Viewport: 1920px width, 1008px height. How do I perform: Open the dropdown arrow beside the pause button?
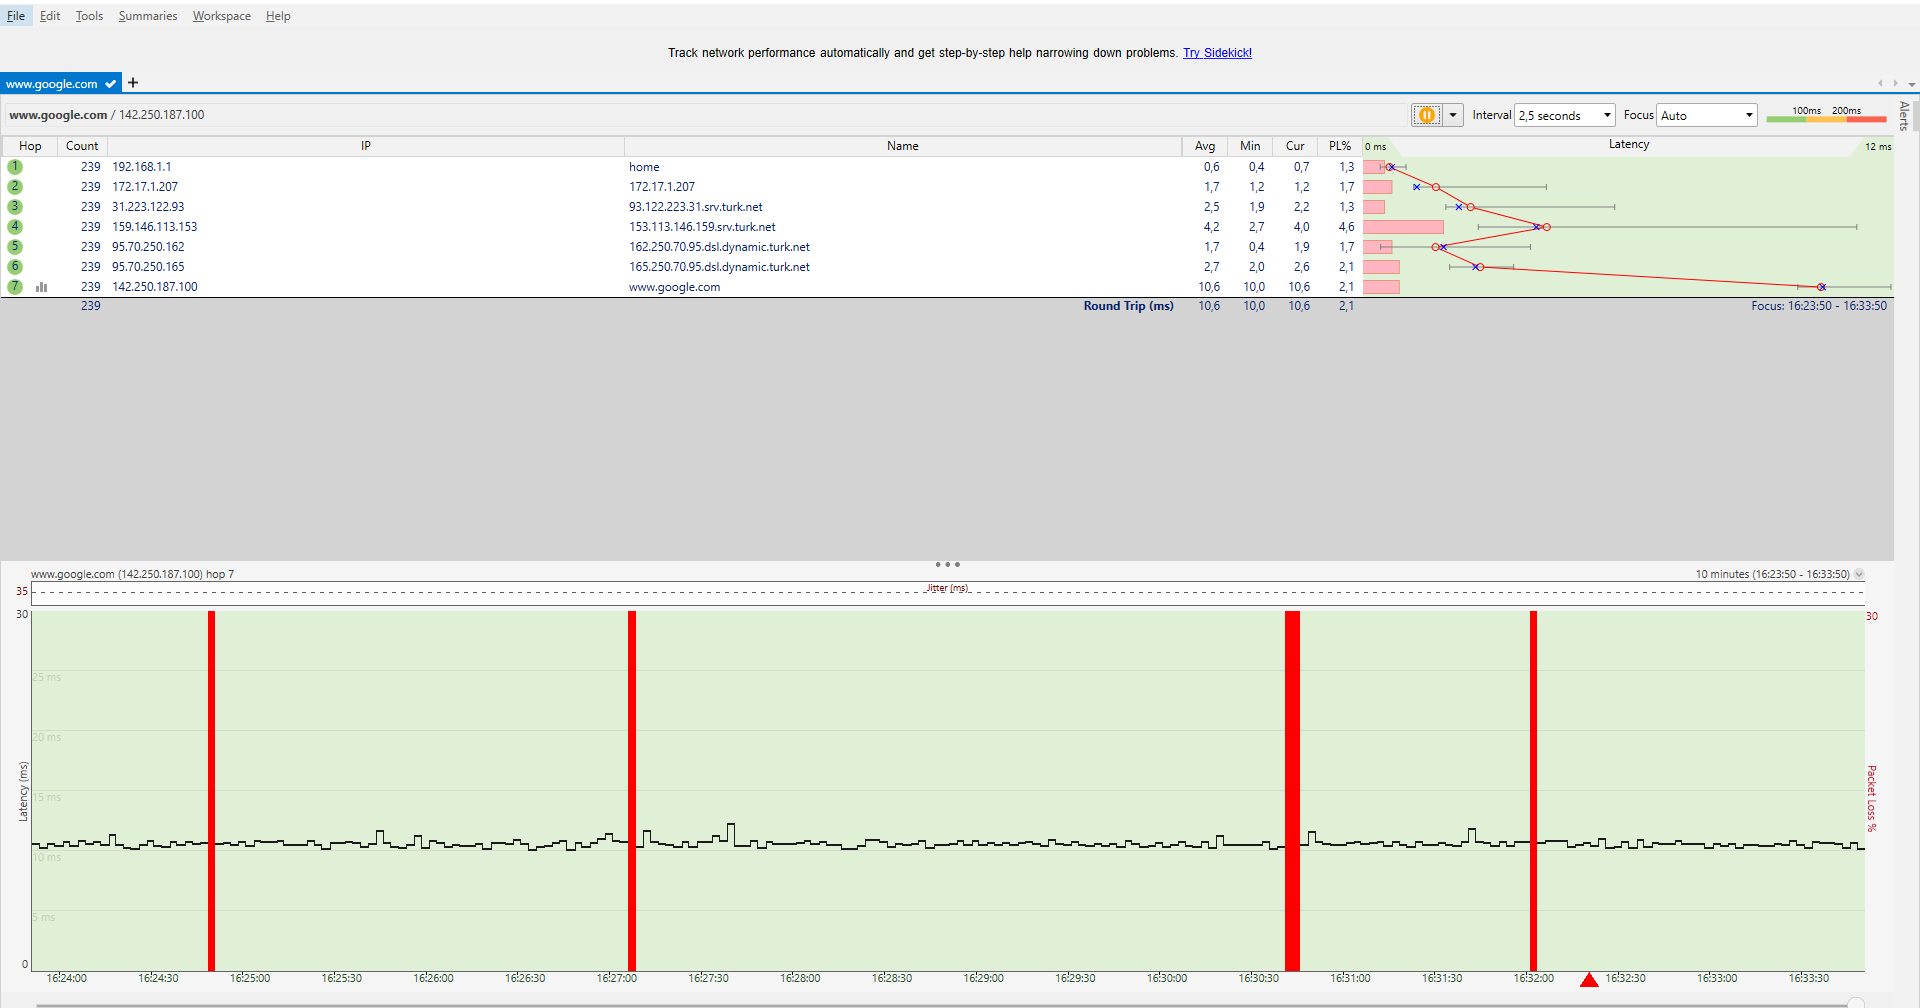pos(1453,115)
